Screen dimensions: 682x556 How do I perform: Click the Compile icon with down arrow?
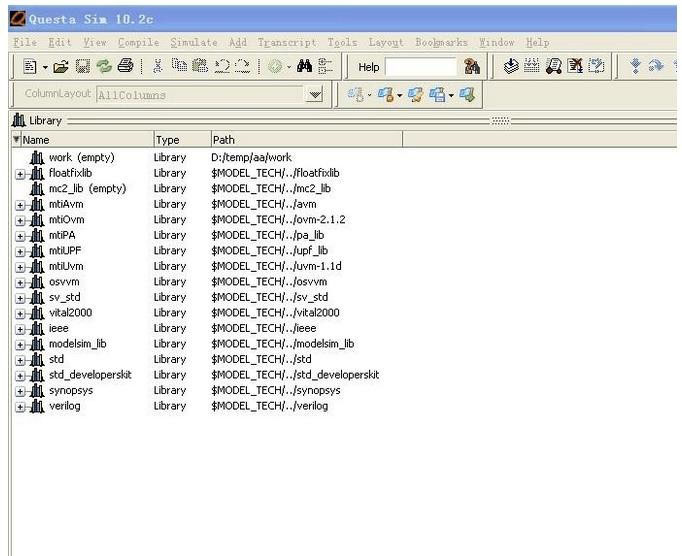(511, 66)
